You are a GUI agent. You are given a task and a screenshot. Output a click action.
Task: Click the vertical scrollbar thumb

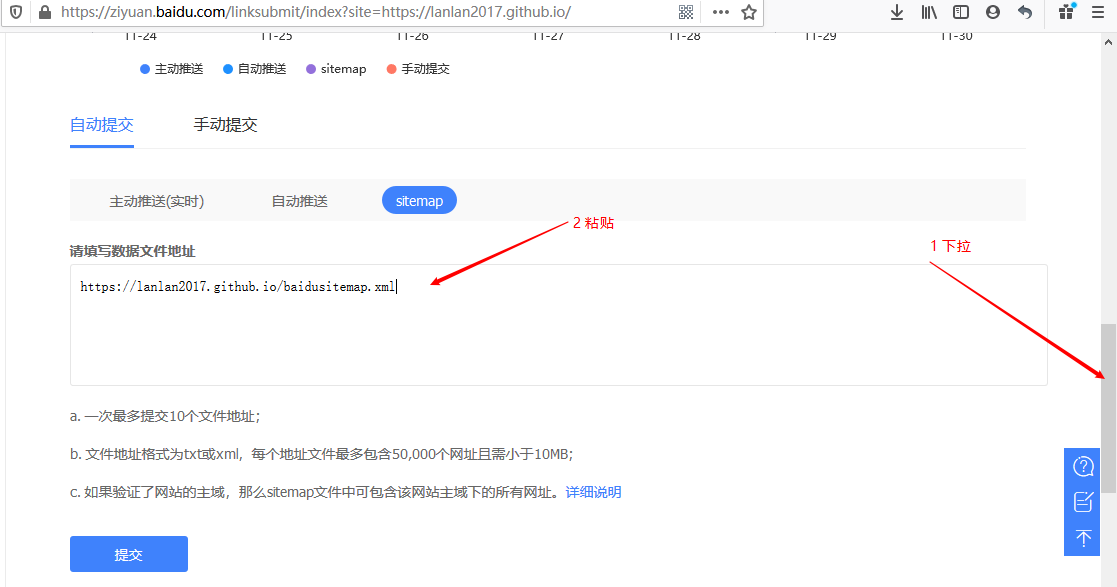point(1108,407)
